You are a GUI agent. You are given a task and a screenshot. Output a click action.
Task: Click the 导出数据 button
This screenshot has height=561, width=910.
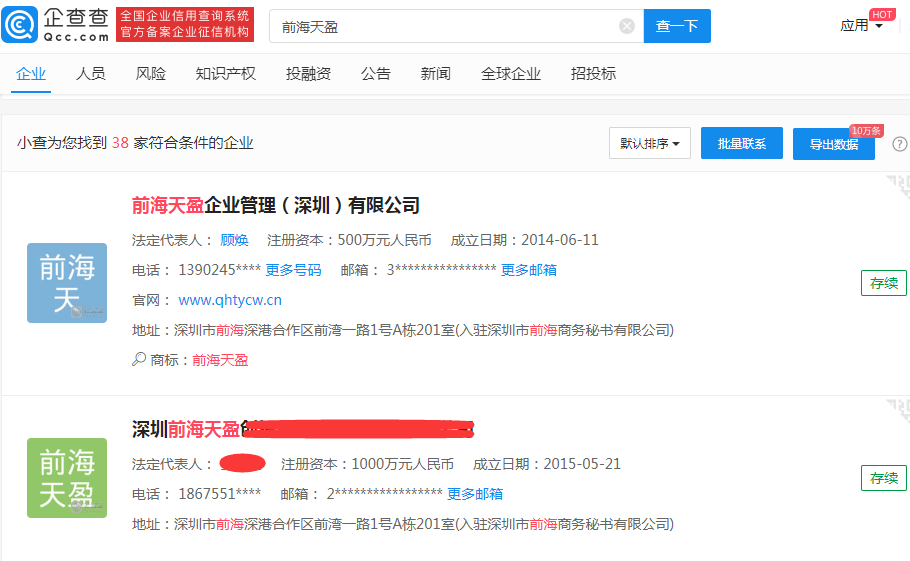tap(833, 145)
